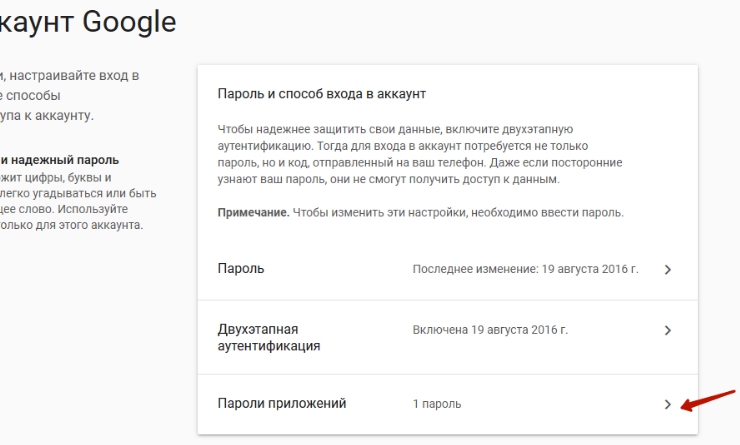The image size is (740, 445).
Task: Click the '1 пароль' value text
Action: pyautogui.click(x=437, y=404)
